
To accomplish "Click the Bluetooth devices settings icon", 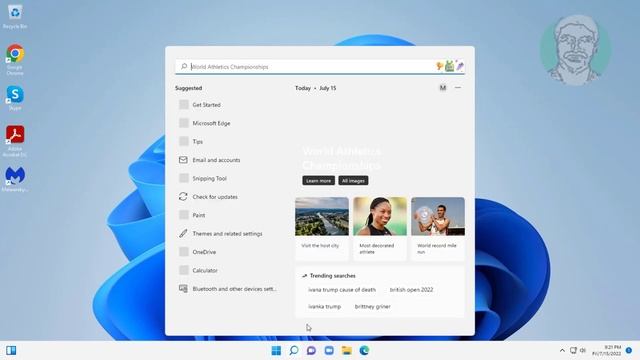I will (x=183, y=289).
